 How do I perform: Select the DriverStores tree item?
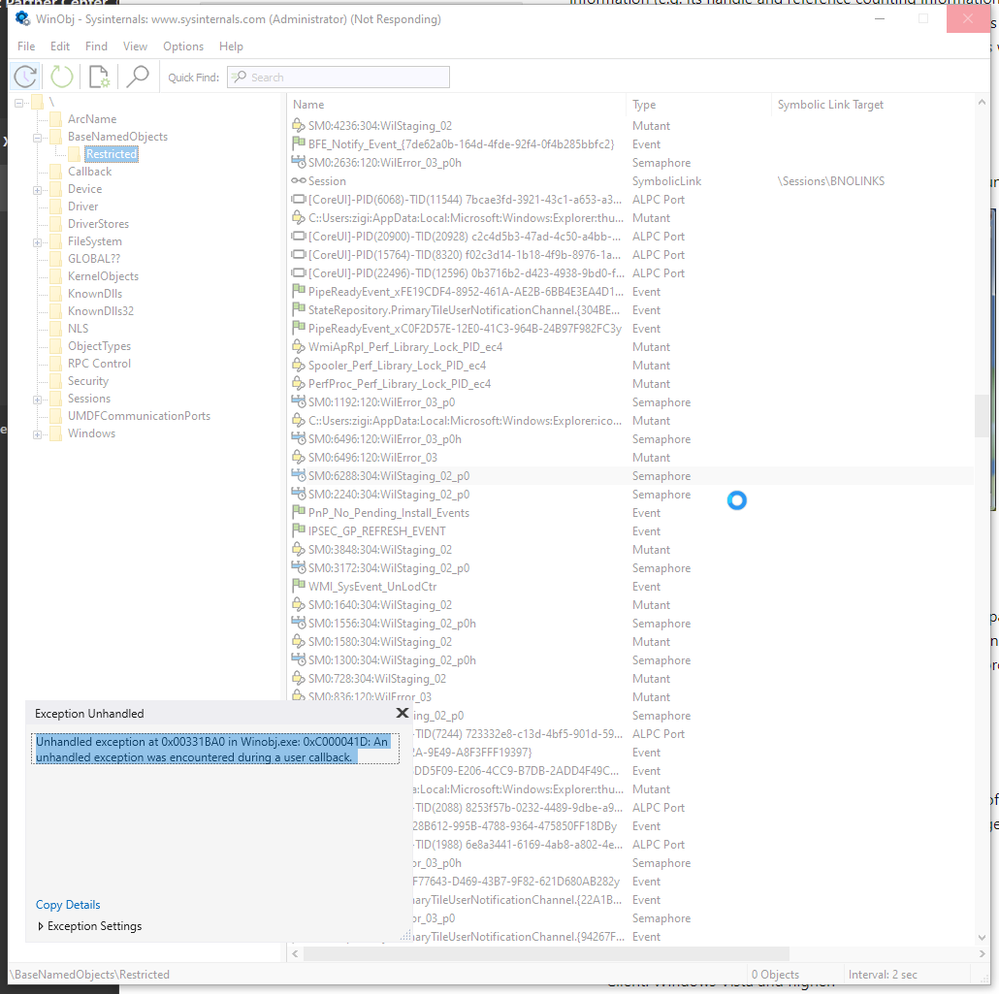(x=98, y=224)
